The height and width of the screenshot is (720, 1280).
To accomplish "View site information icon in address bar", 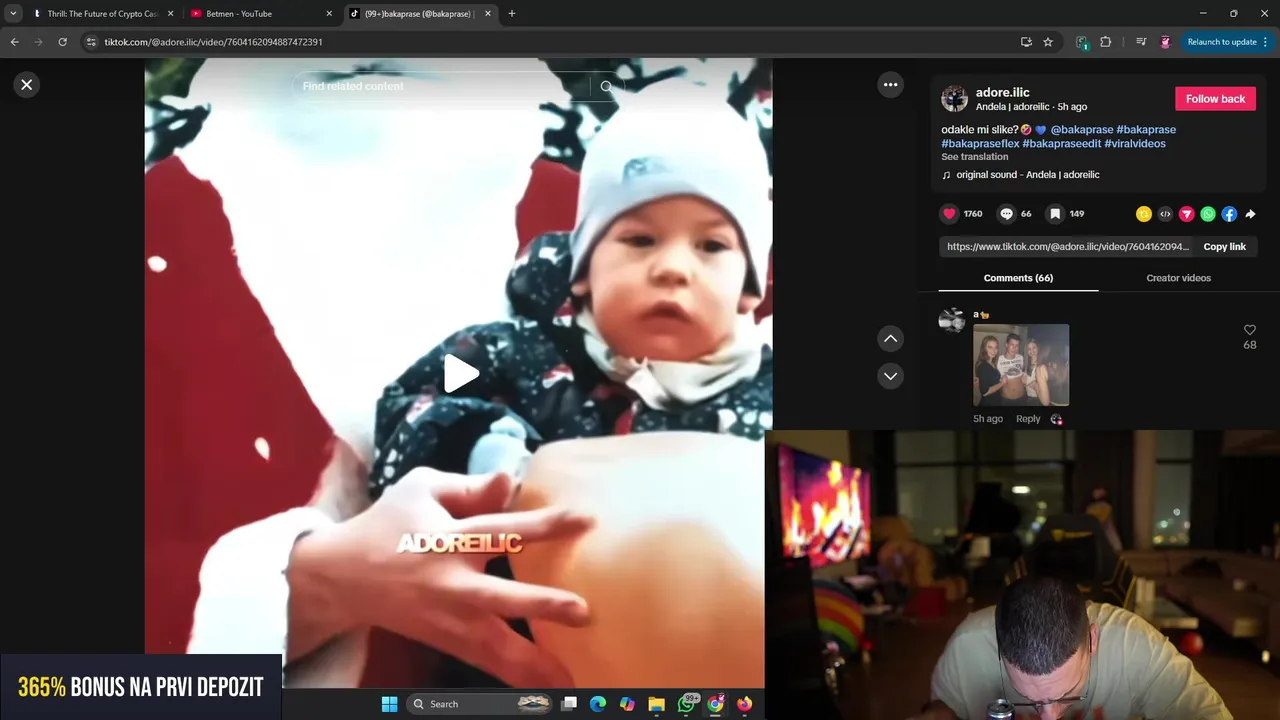I will click(91, 42).
